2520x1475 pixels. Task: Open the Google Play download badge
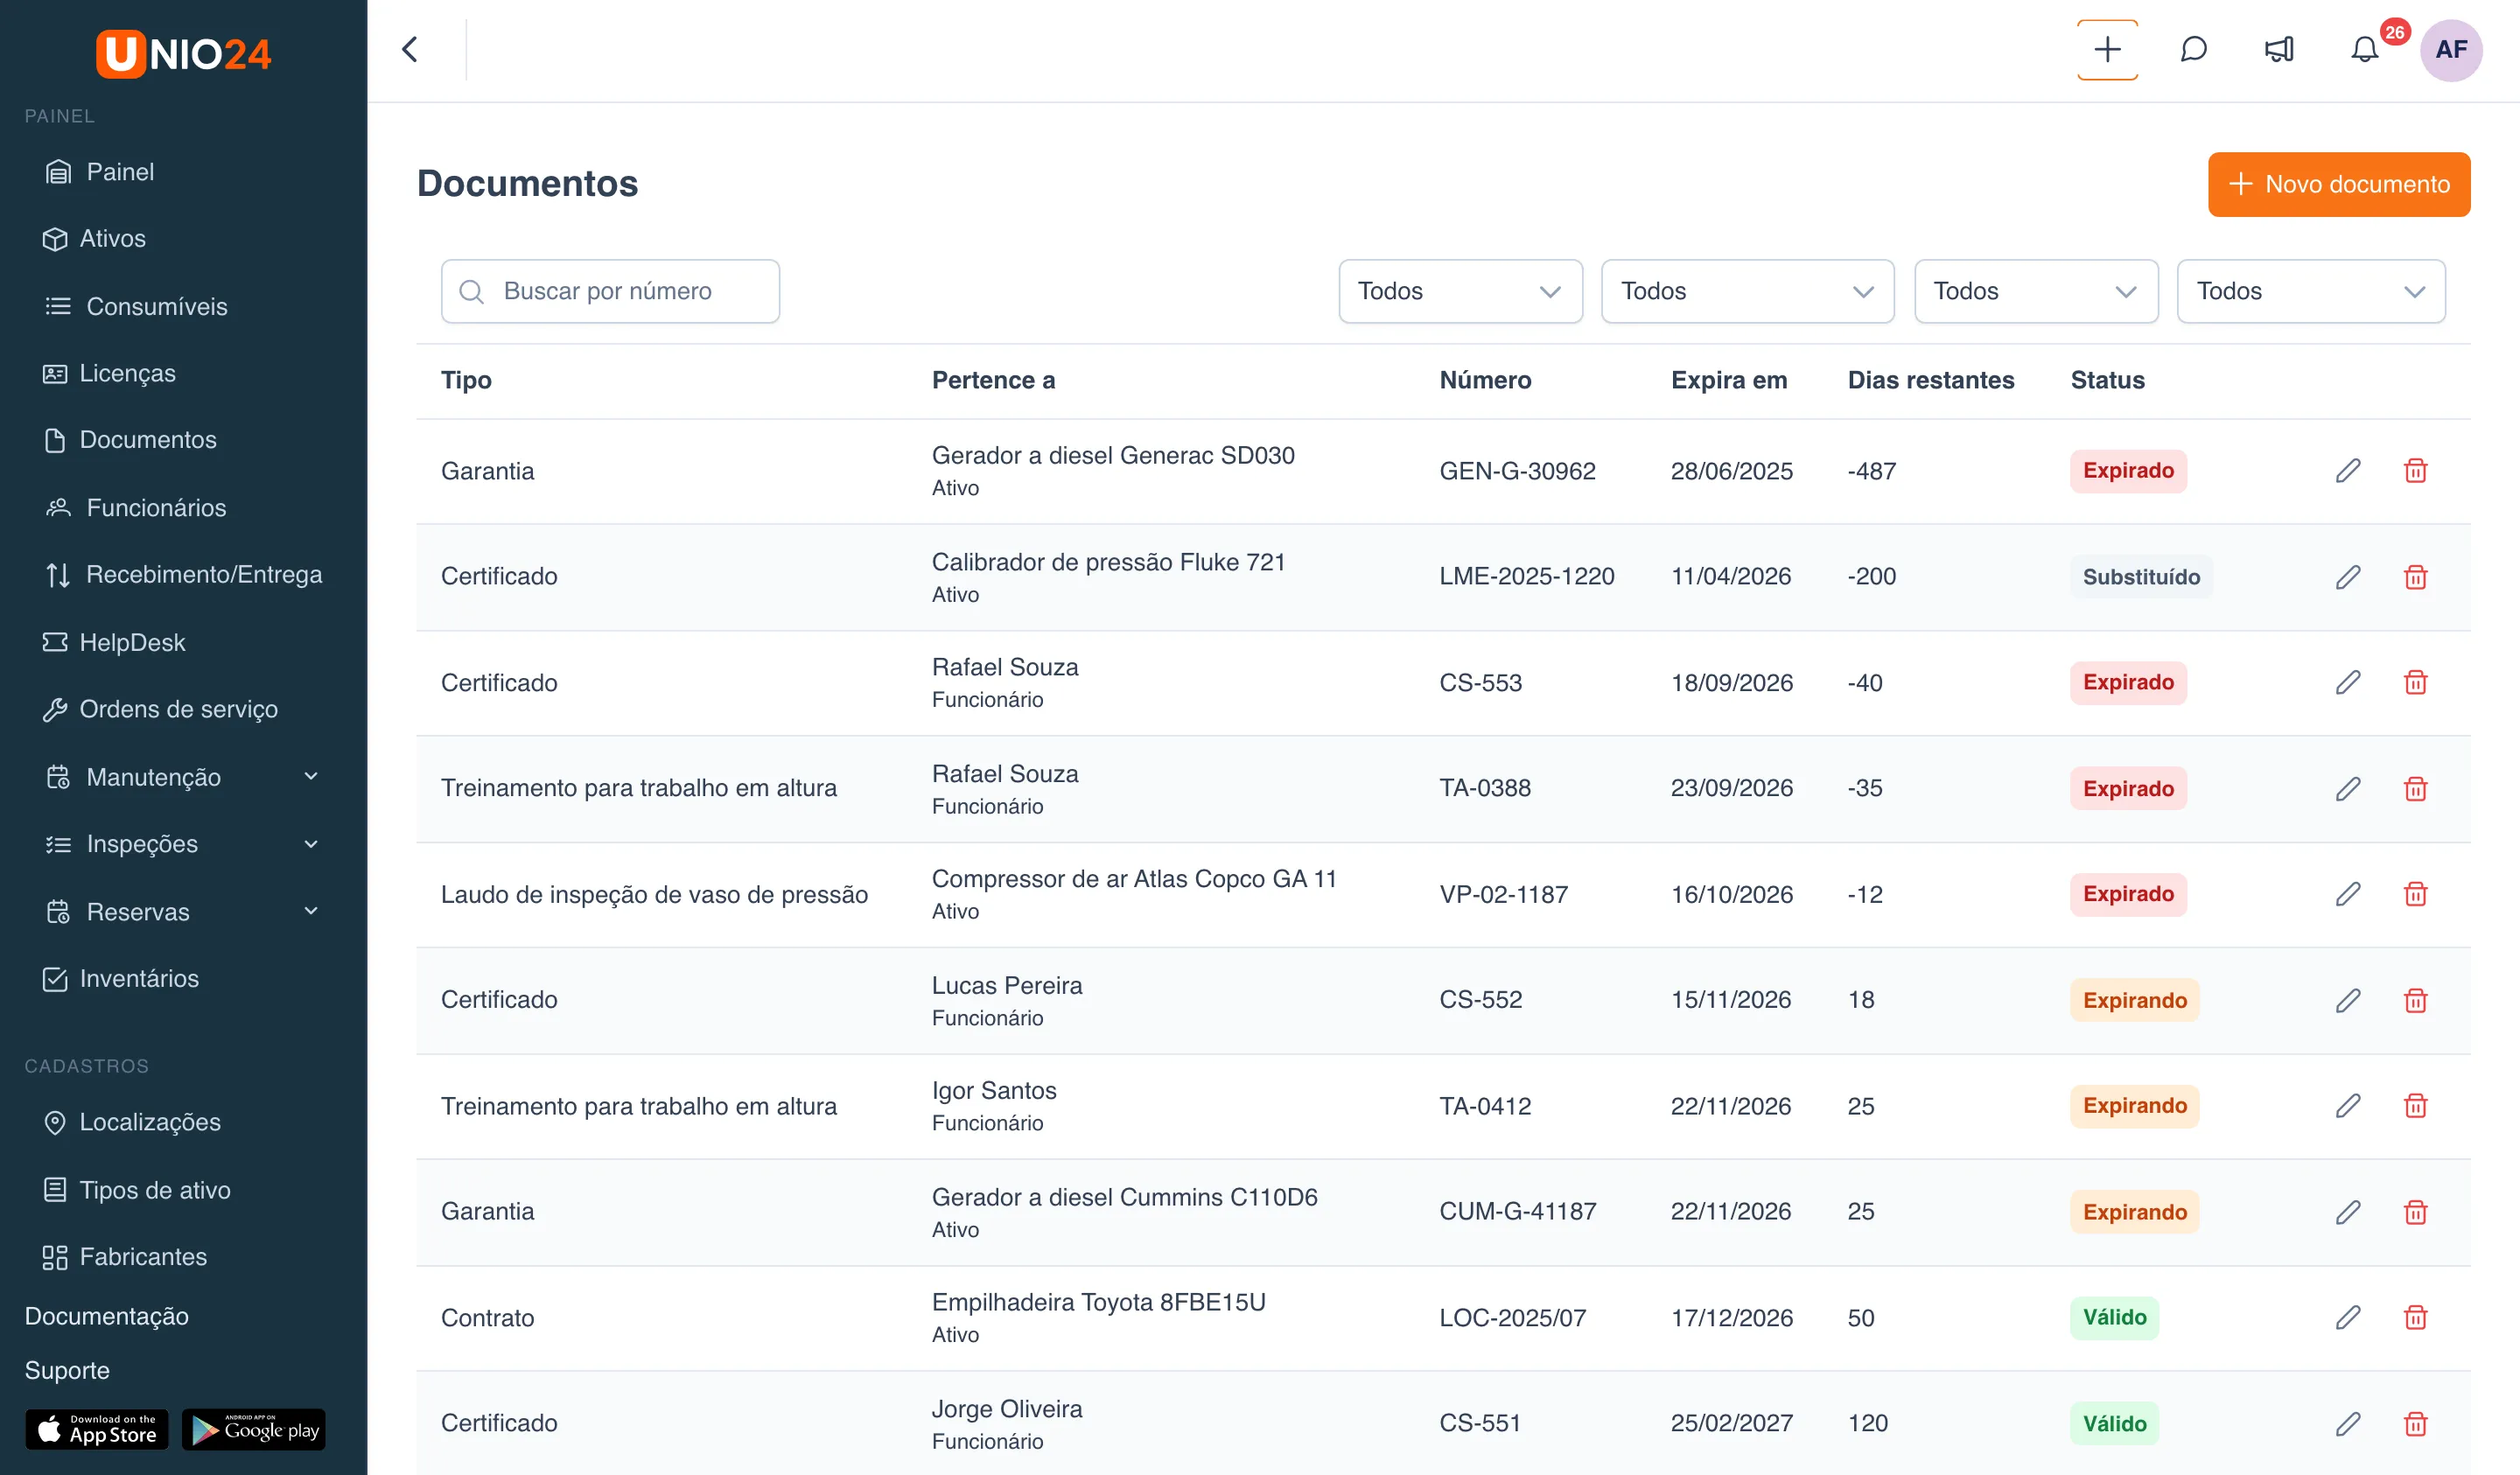click(x=254, y=1430)
